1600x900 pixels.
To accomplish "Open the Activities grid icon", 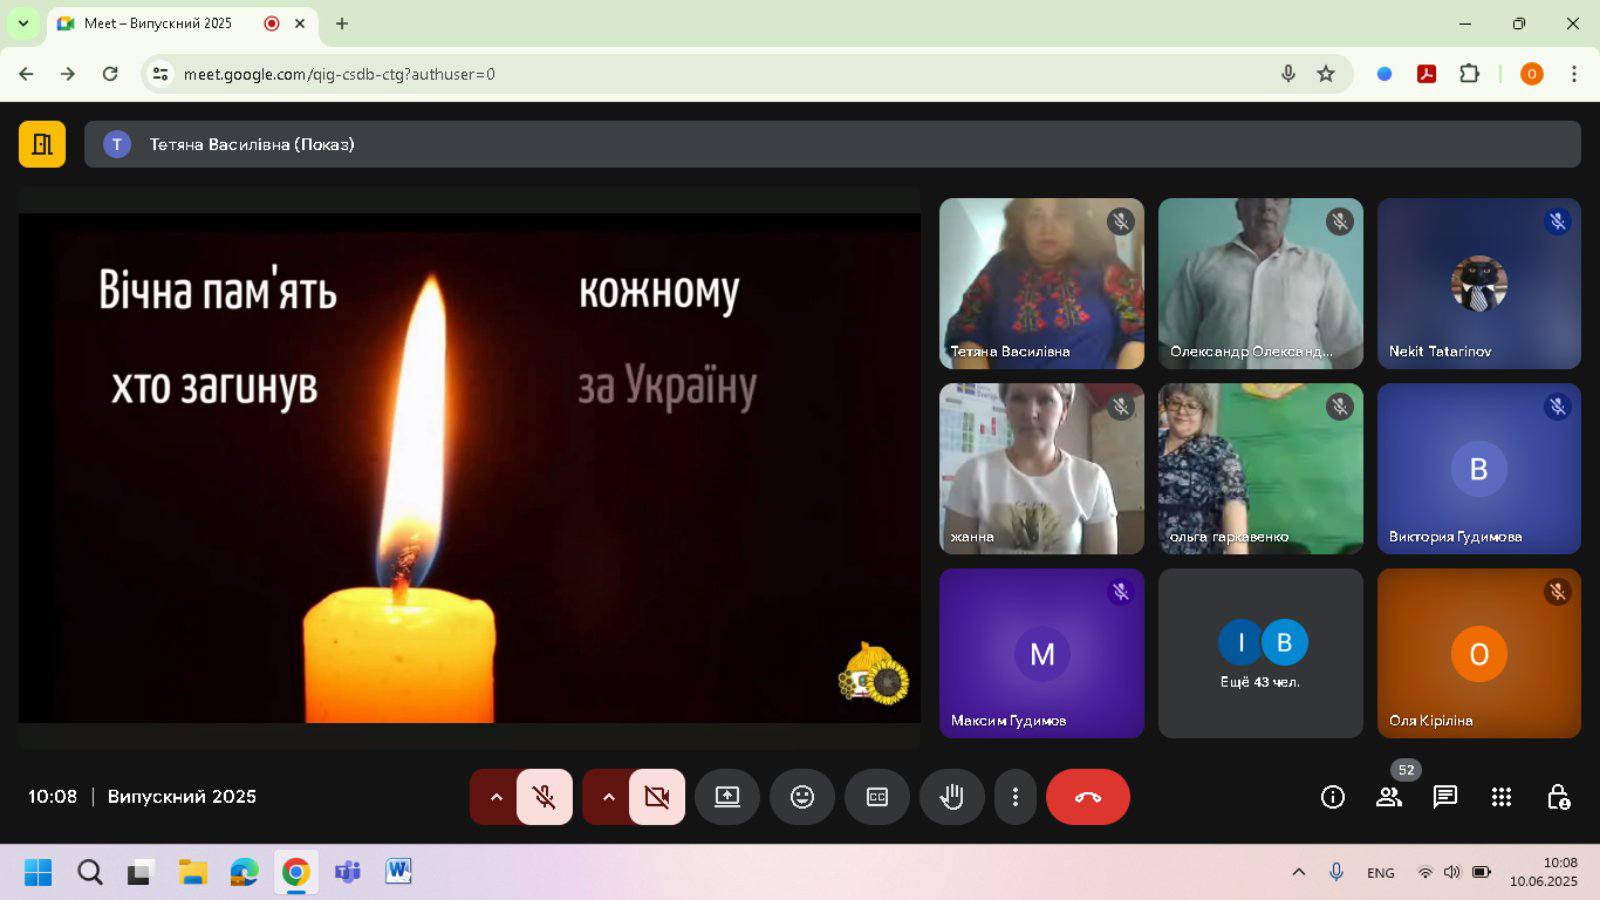I will [1501, 797].
